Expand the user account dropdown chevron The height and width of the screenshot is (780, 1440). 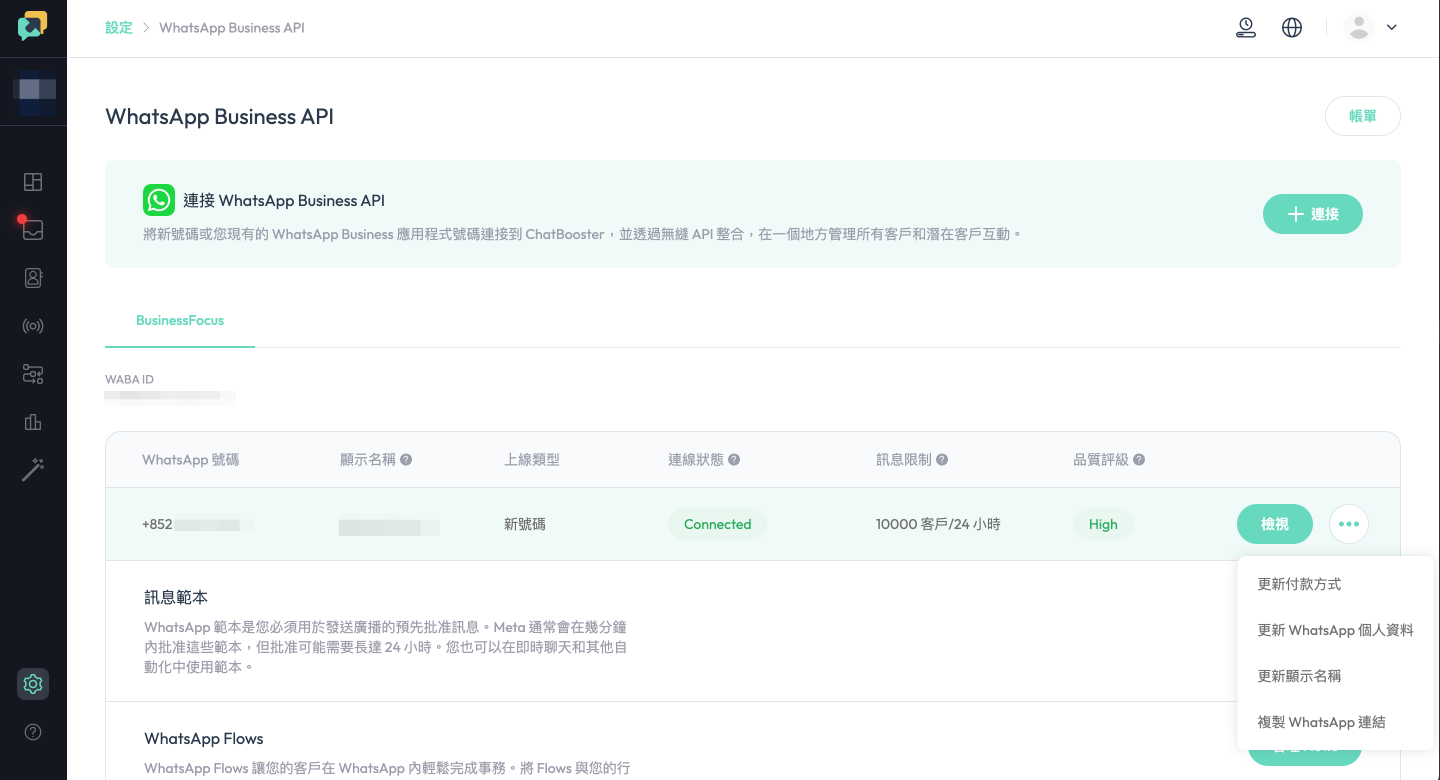[1391, 28]
